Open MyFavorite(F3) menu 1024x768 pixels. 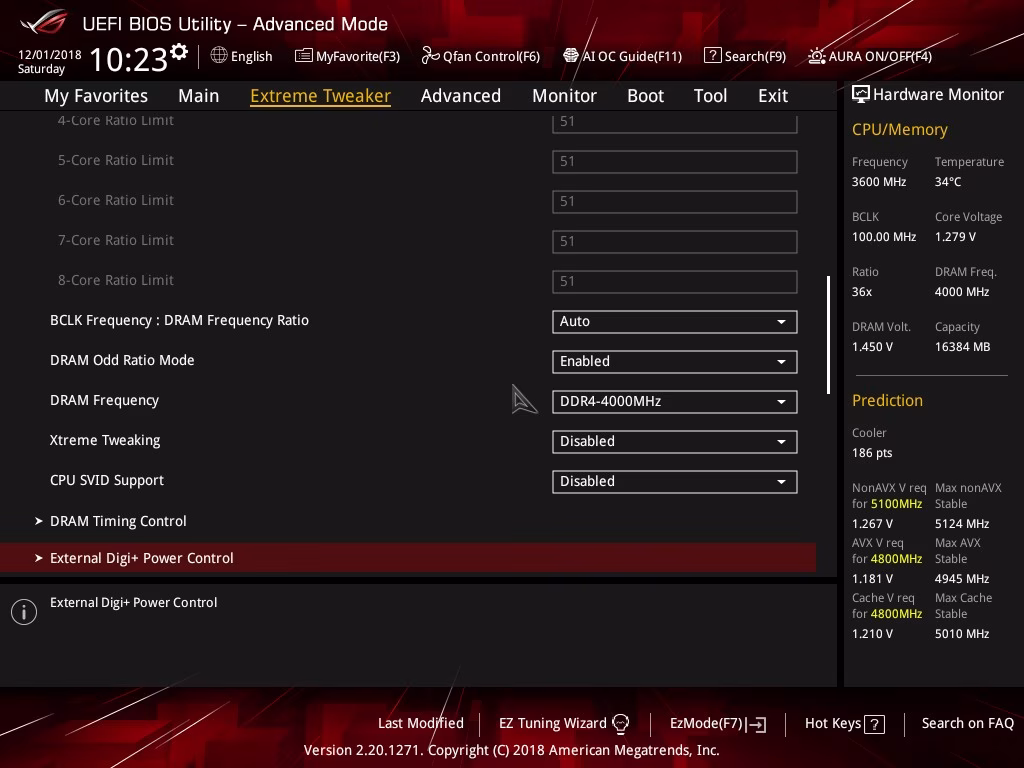(347, 56)
